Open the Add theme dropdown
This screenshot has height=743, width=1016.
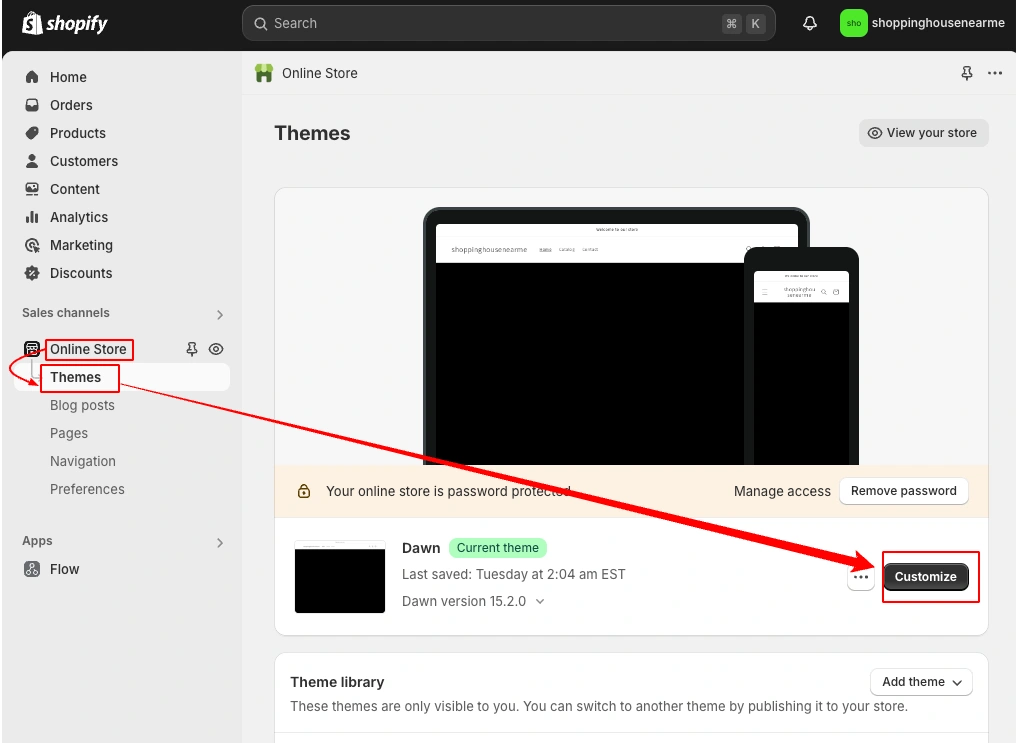(x=921, y=682)
